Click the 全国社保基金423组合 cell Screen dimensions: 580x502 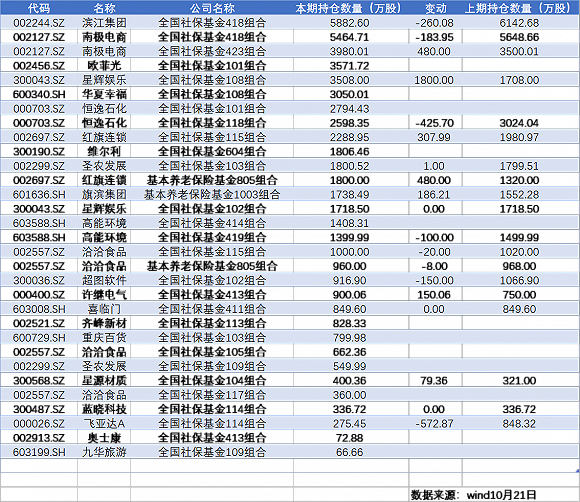[x=212, y=51]
